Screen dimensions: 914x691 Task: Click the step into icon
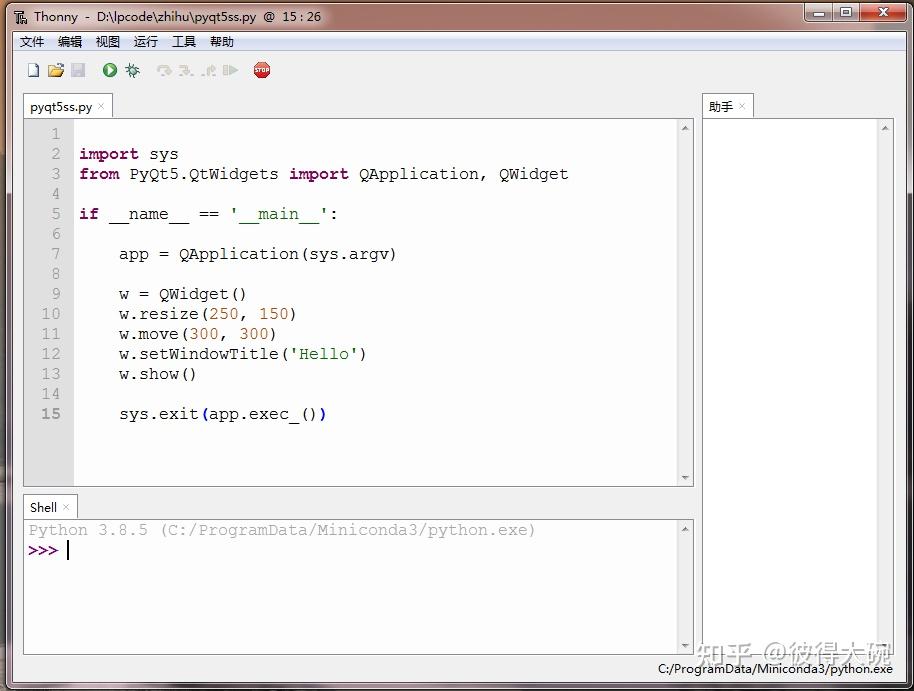click(185, 70)
